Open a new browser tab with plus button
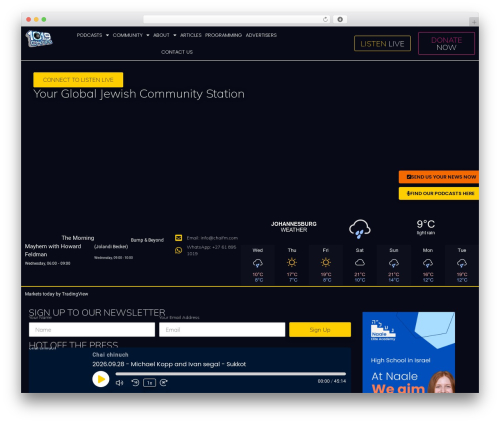Screen dimensions: 500x423 point(474,22)
